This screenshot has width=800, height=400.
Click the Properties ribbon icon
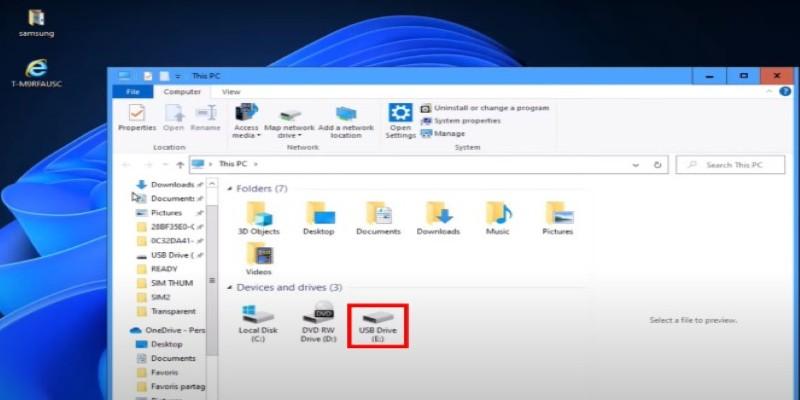tap(137, 113)
